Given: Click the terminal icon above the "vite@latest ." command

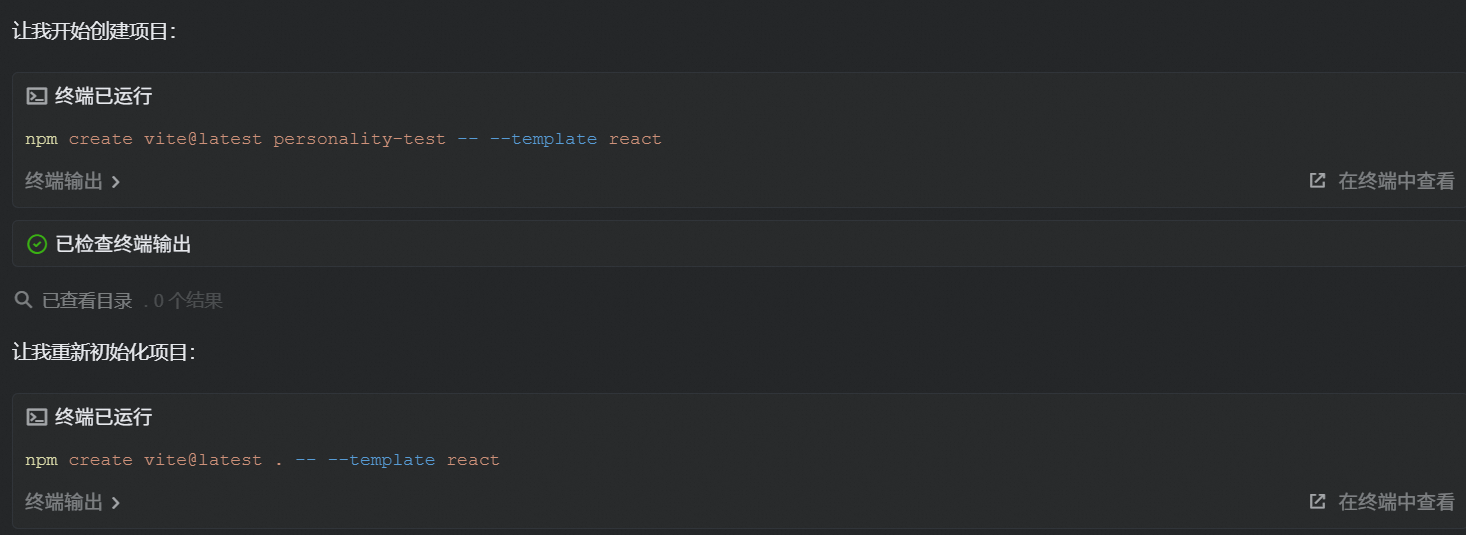Looking at the screenshot, I should [37, 417].
